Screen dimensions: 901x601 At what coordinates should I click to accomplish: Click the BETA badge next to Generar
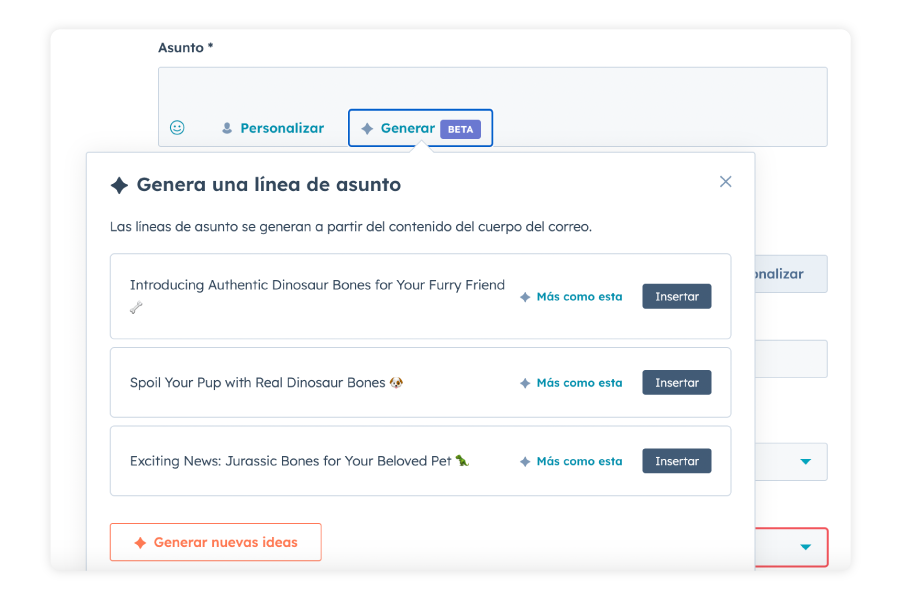(460, 129)
